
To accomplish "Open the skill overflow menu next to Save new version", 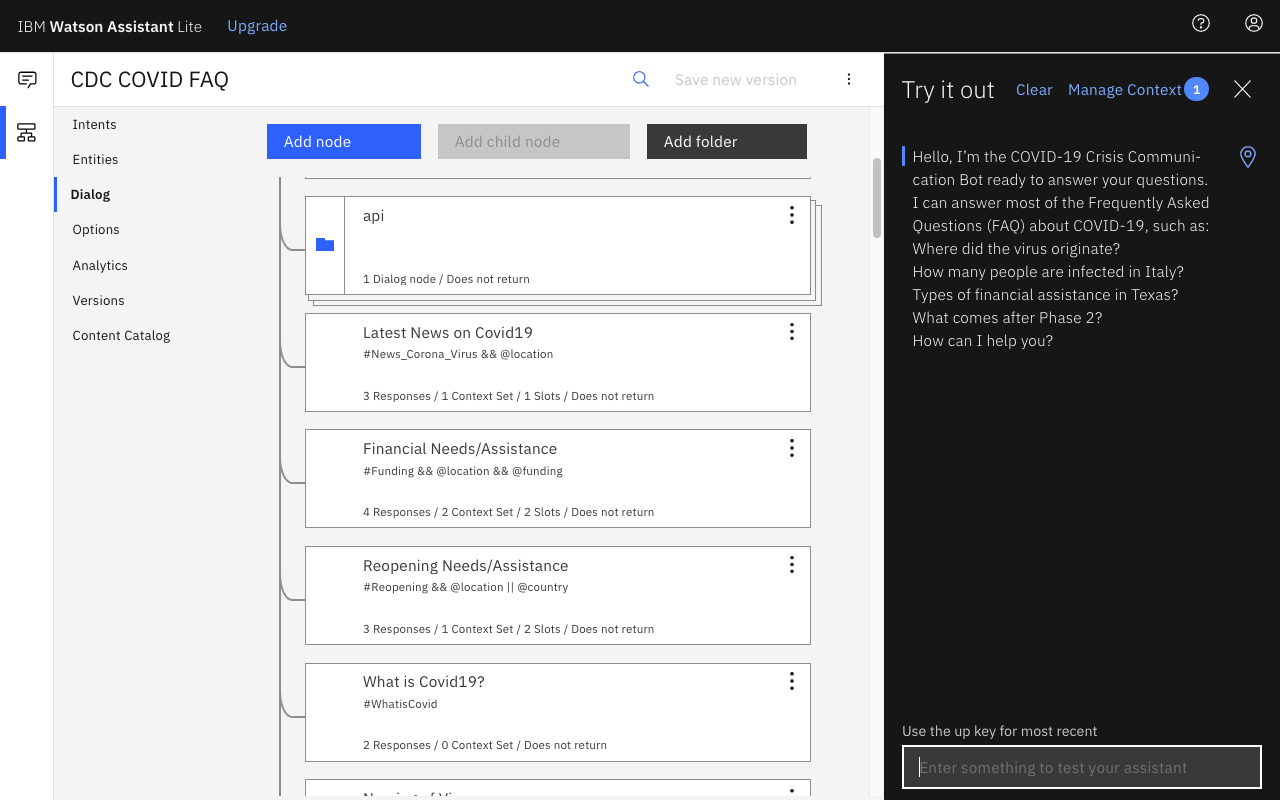I will (x=849, y=79).
